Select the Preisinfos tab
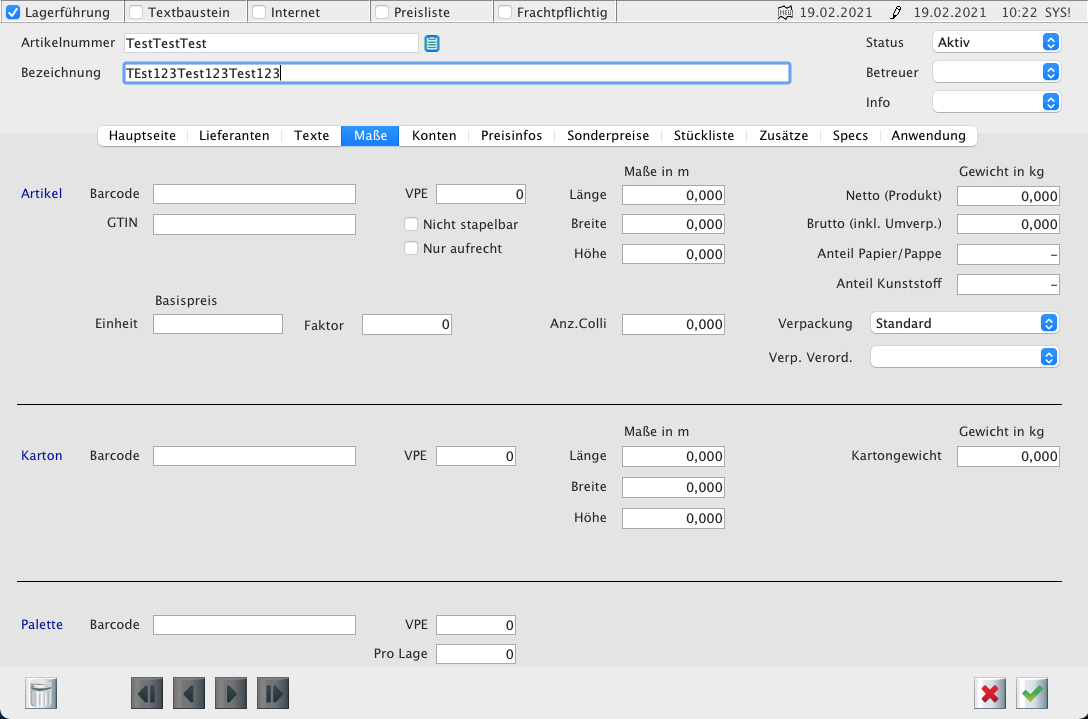This screenshot has width=1088, height=719. point(511,136)
